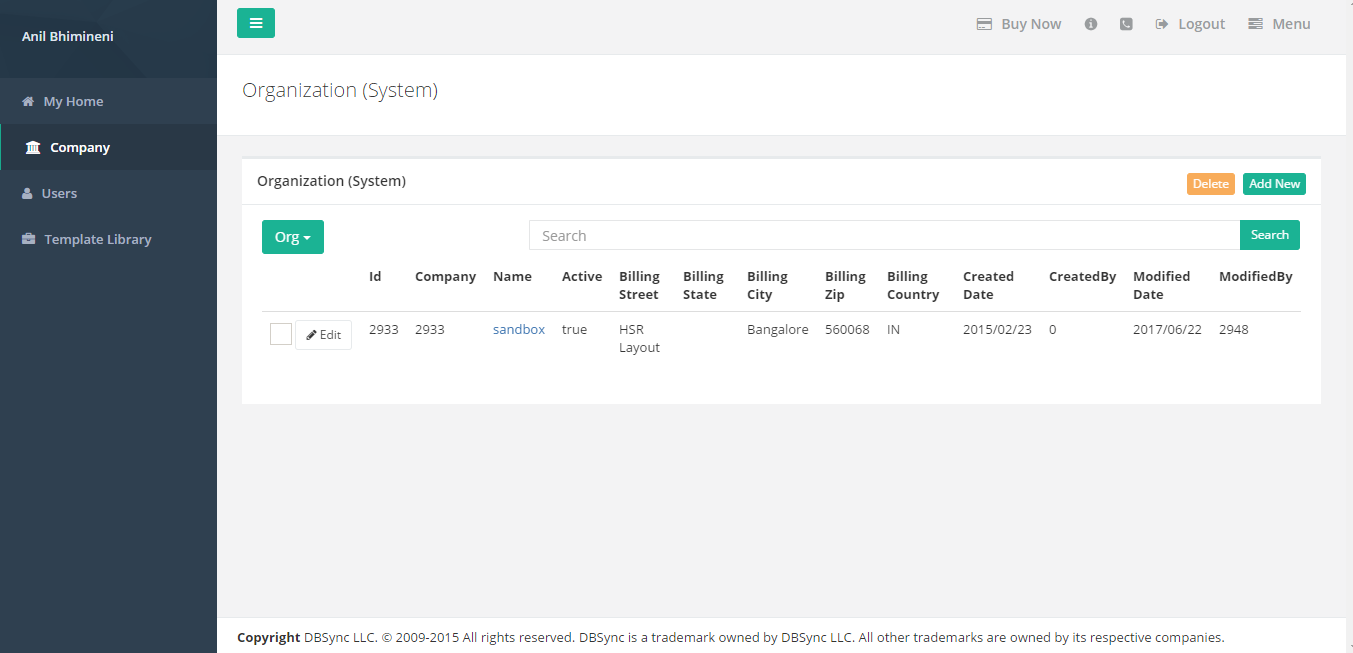
Task: Check the sandbox row checkbox
Action: tap(281, 334)
